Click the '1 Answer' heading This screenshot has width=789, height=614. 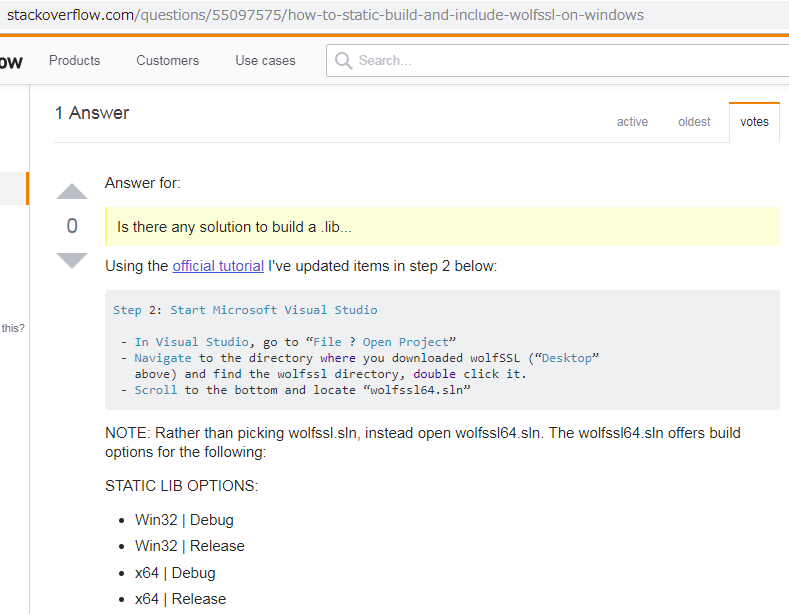pos(92,113)
